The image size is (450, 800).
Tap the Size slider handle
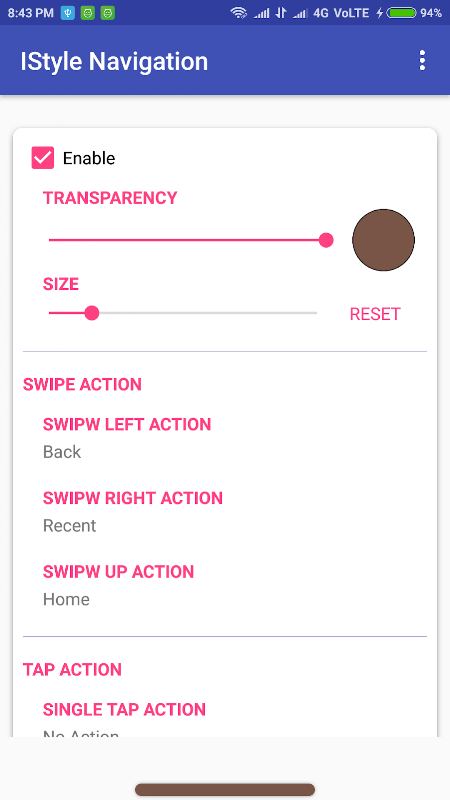(92, 313)
